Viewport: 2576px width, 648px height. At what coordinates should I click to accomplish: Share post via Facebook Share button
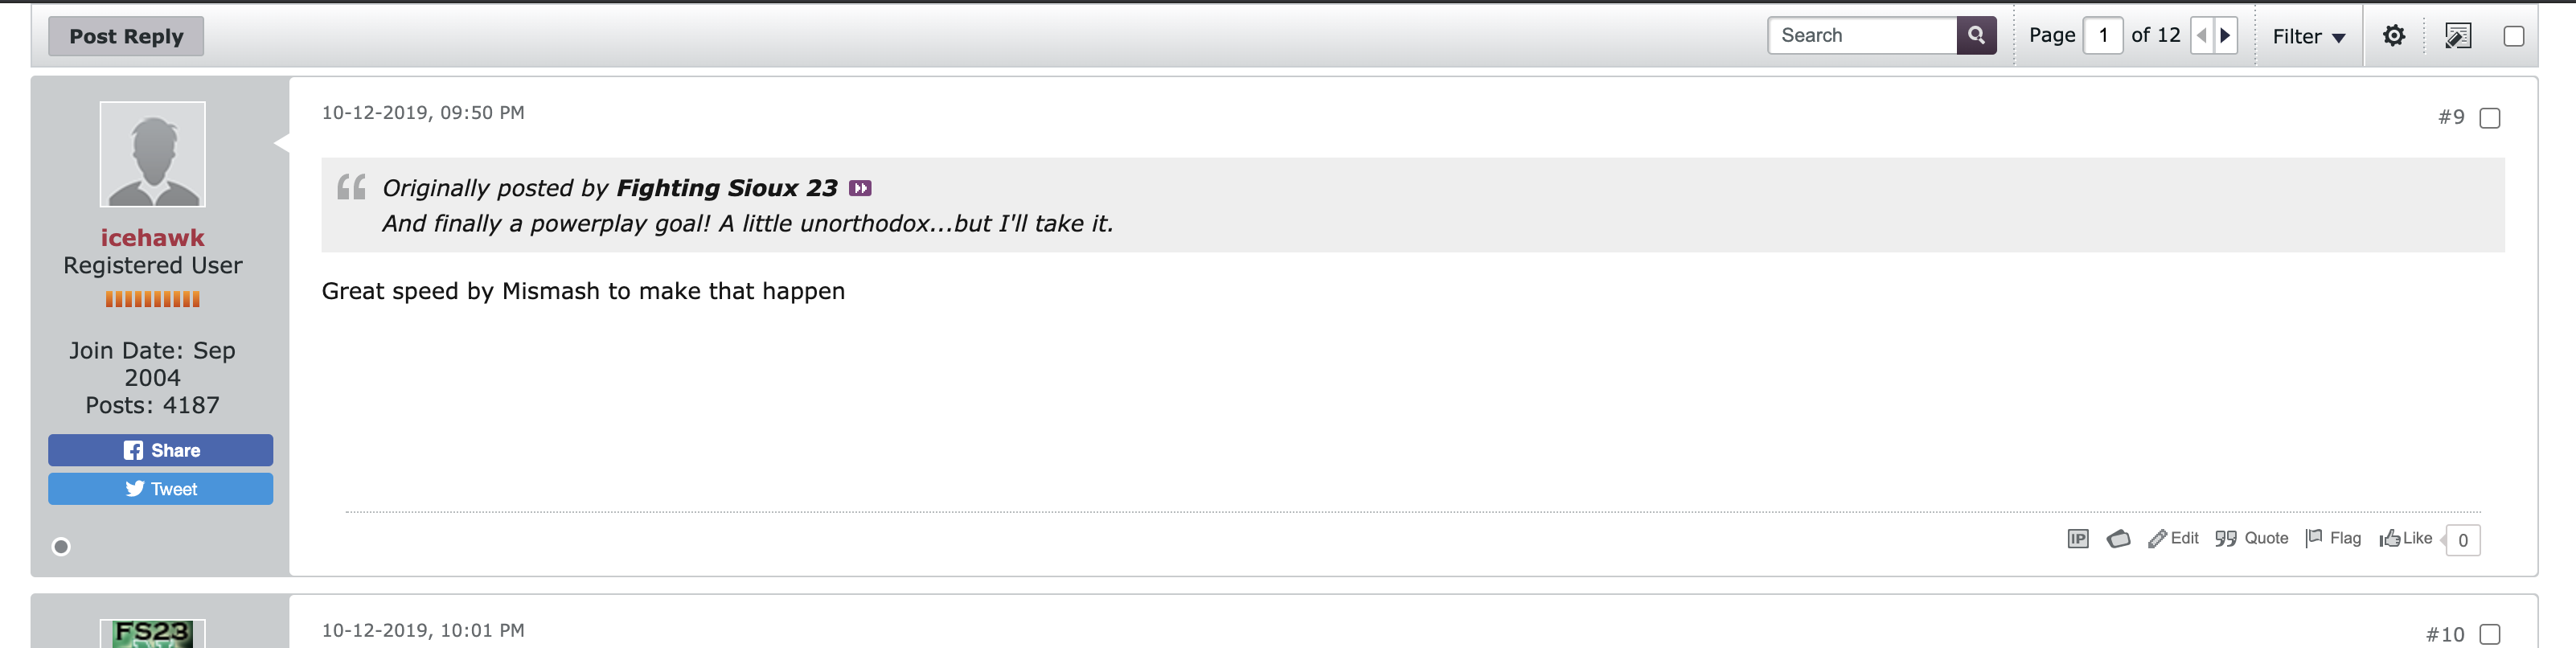pyautogui.click(x=160, y=450)
